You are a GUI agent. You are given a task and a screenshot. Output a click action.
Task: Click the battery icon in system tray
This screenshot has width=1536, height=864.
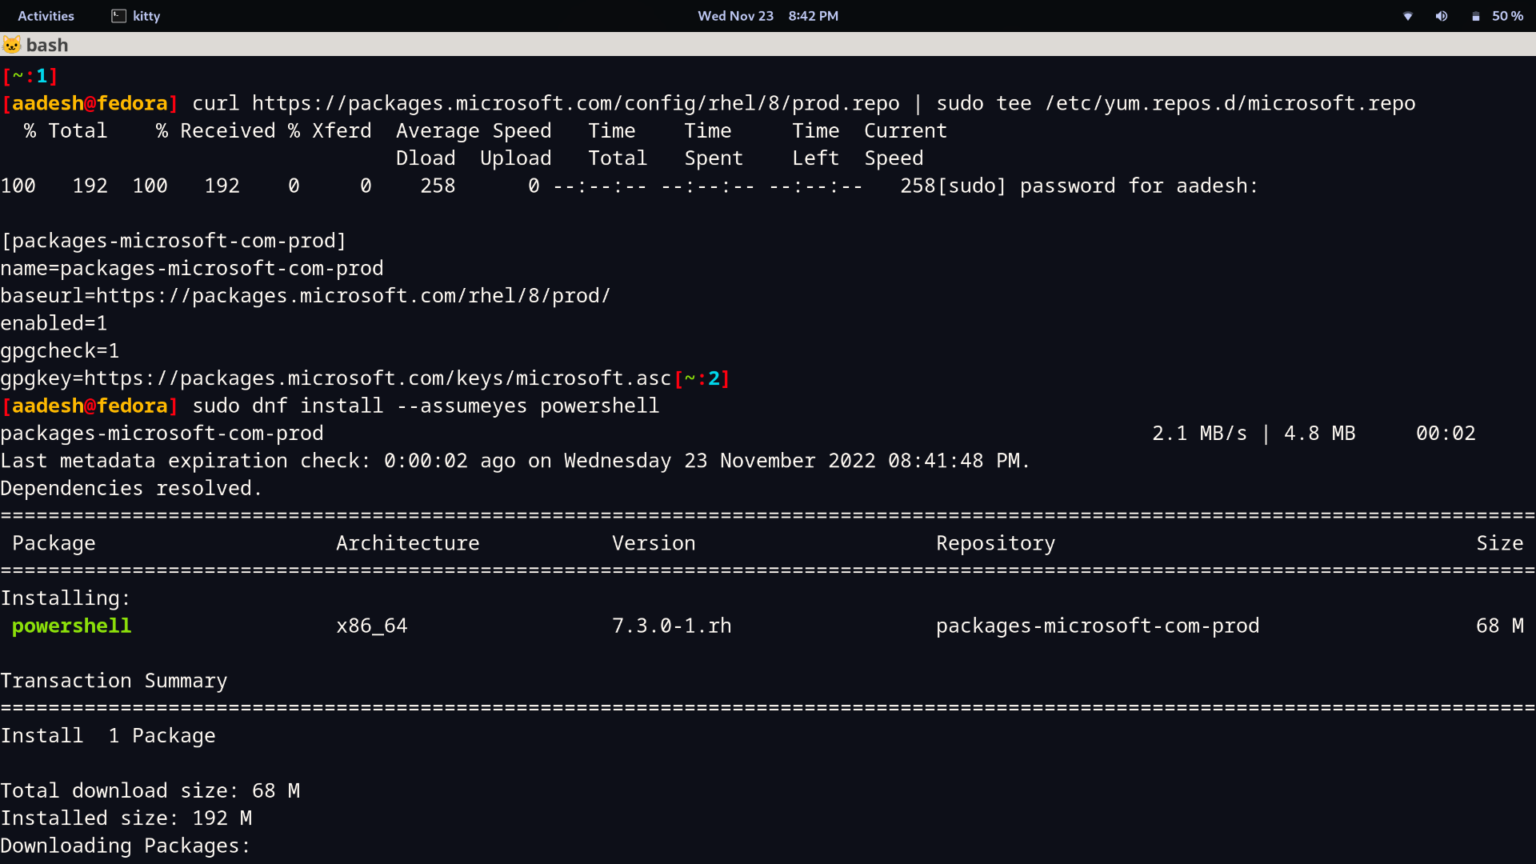[x=1475, y=16]
